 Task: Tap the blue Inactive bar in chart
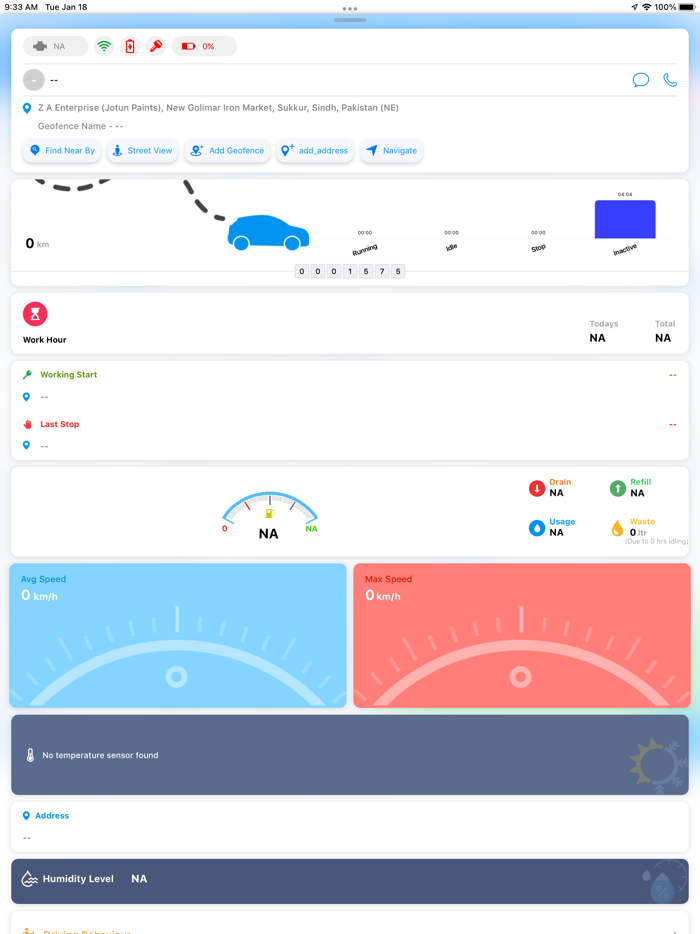coord(625,219)
